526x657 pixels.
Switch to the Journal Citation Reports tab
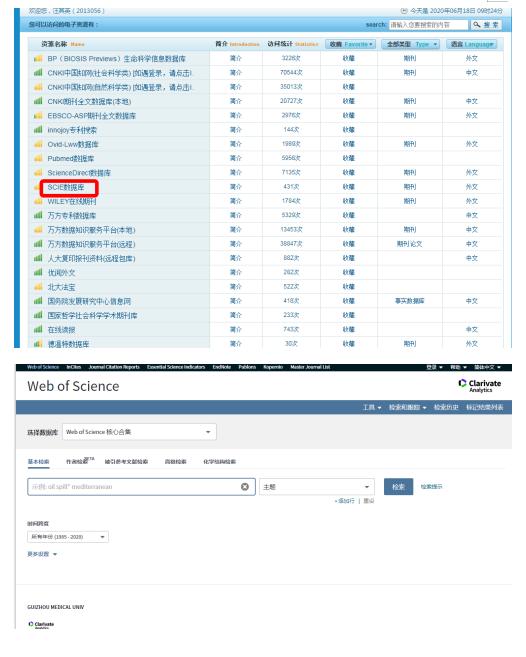coord(114,367)
